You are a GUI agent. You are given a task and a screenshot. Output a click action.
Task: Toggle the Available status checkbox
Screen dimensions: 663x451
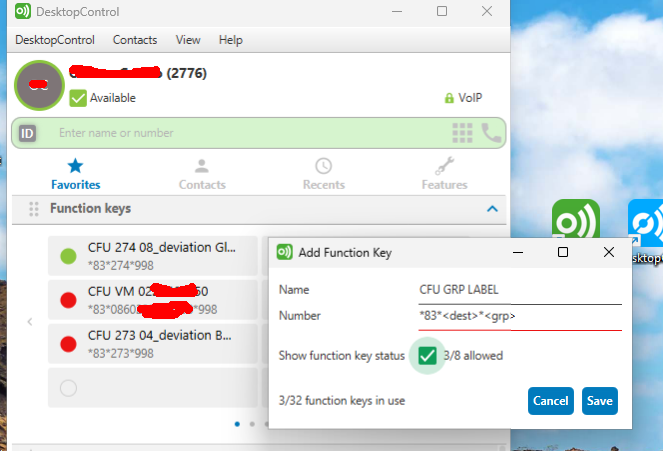[x=78, y=98]
